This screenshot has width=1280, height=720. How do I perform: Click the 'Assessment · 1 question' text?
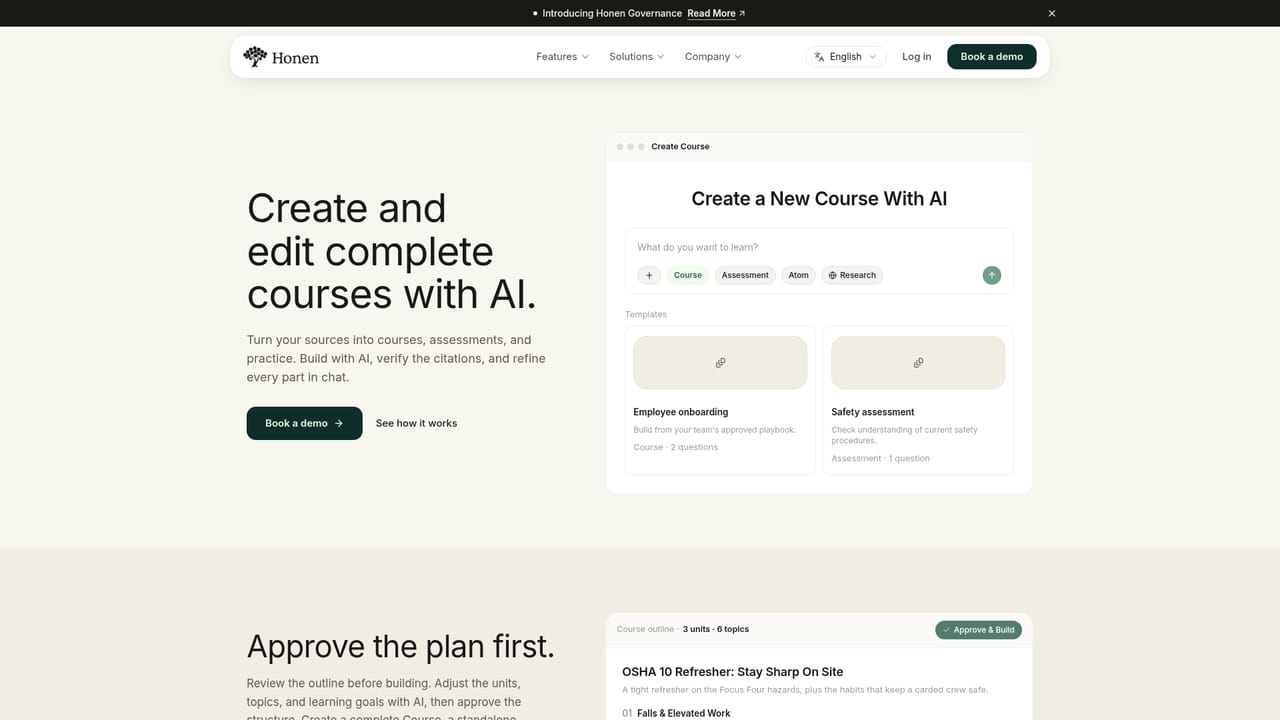880,458
